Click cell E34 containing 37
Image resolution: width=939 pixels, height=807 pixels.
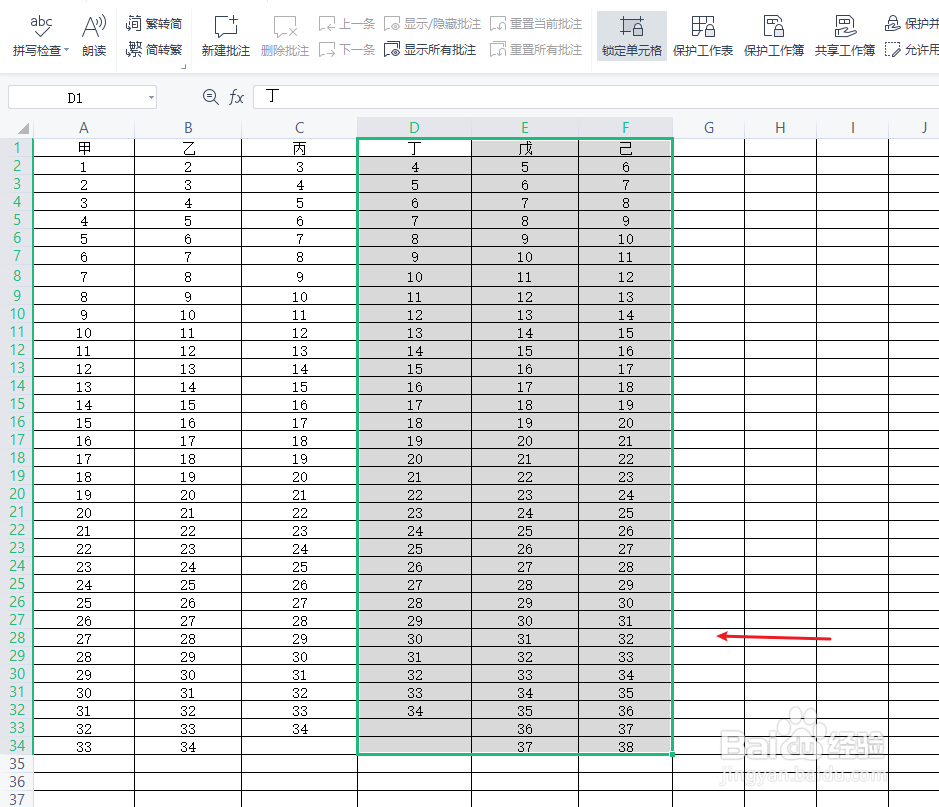tap(525, 747)
